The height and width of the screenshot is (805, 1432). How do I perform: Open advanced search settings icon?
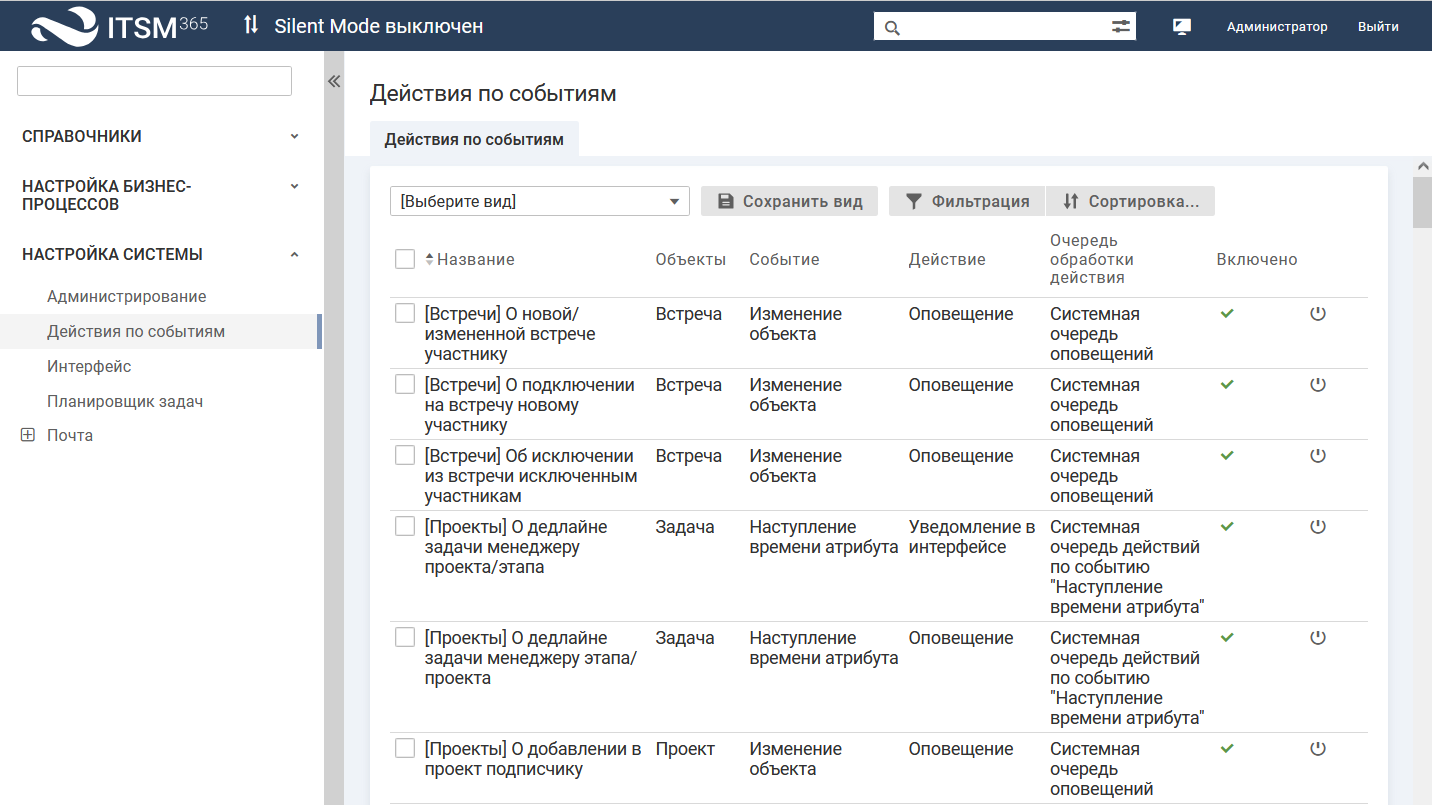coord(1120,27)
